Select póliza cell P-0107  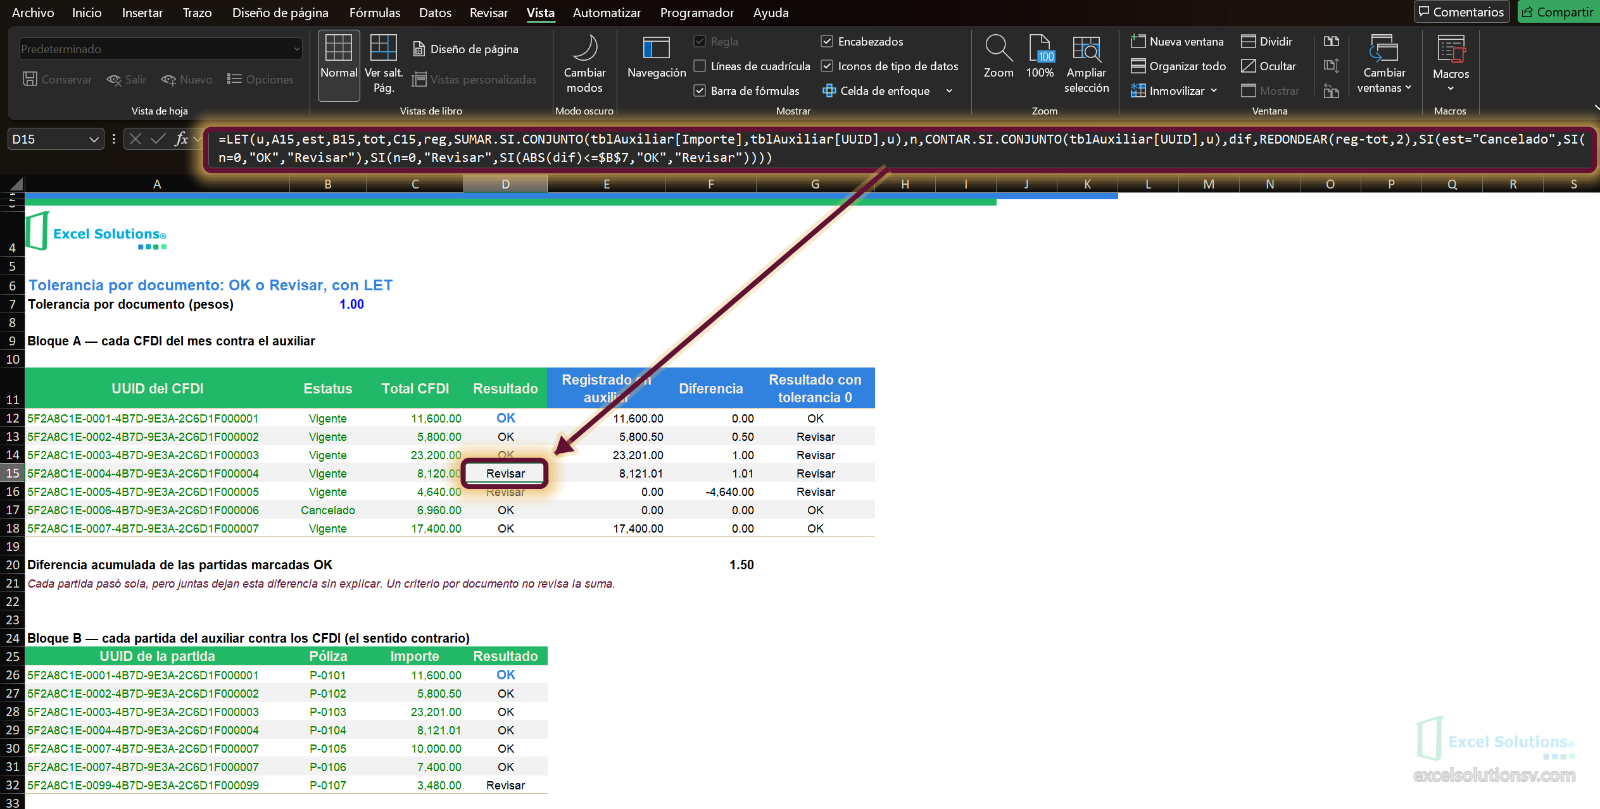328,785
